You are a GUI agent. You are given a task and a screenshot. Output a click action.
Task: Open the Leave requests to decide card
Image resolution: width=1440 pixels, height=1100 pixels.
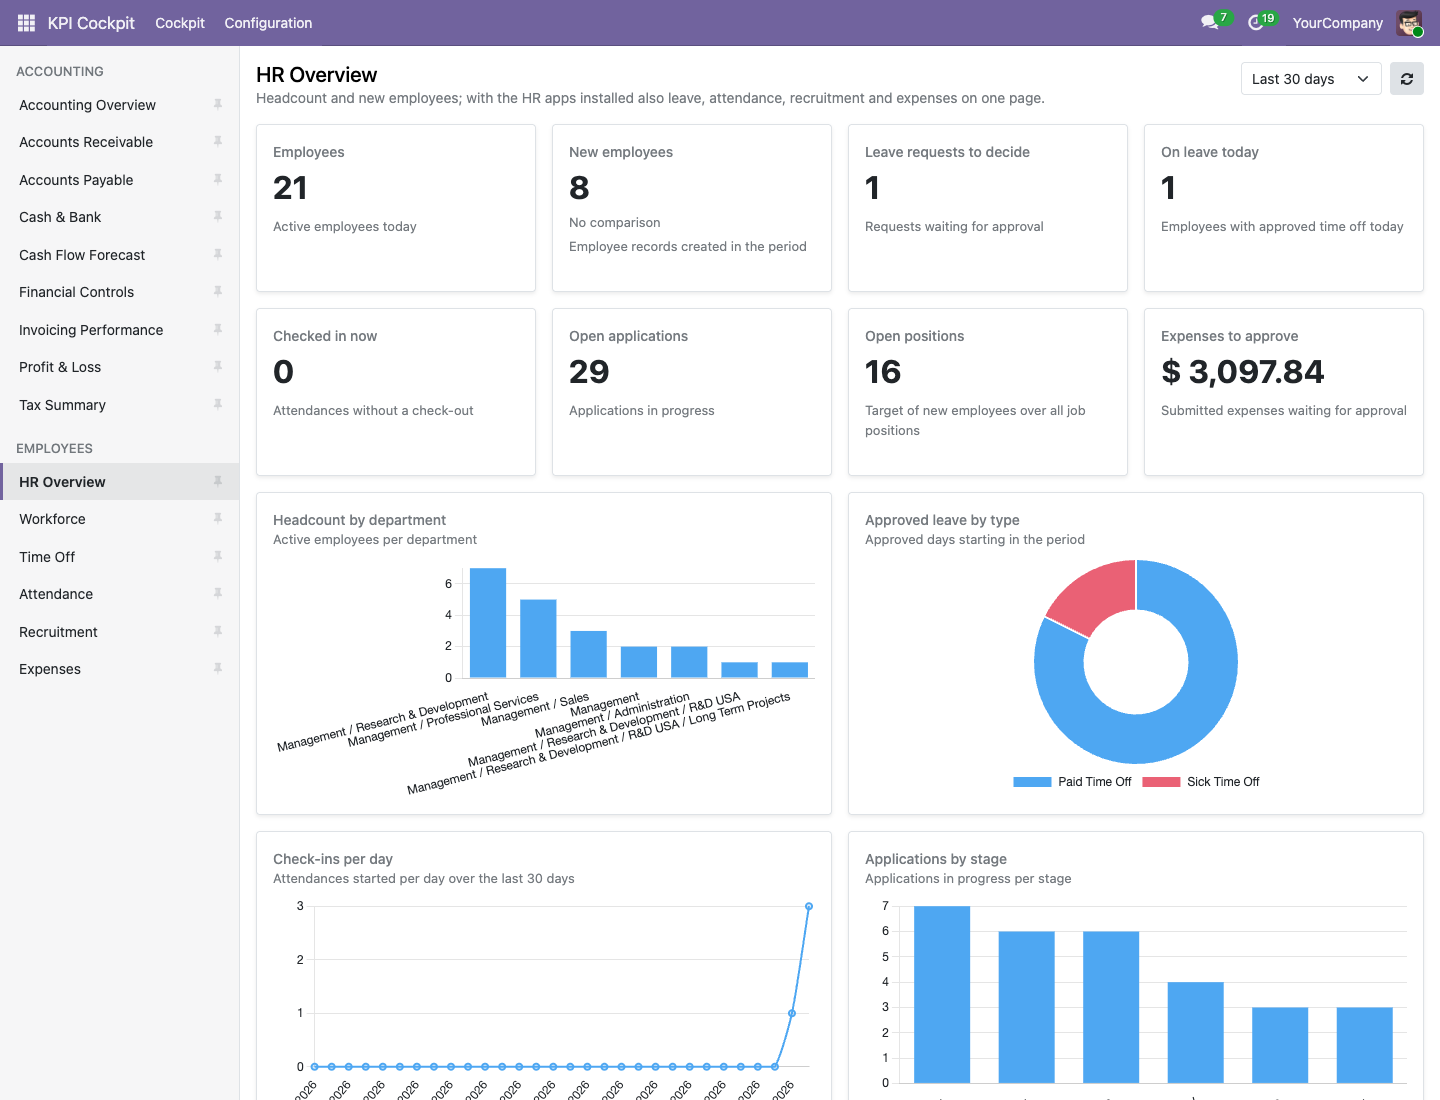point(988,208)
